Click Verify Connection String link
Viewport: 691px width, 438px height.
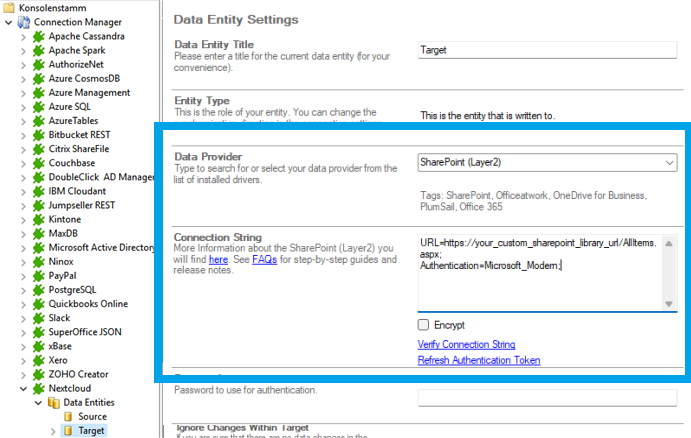tap(466, 345)
